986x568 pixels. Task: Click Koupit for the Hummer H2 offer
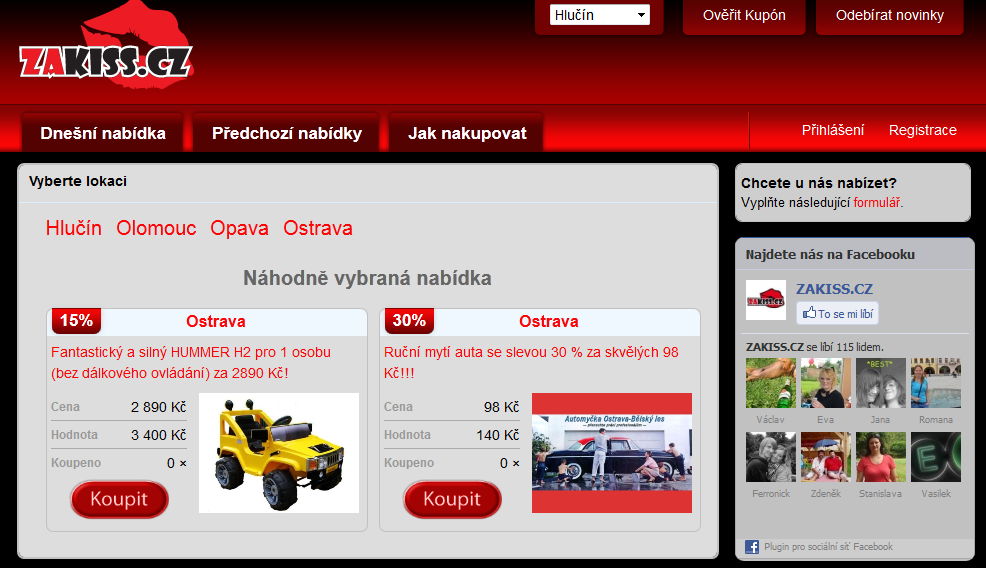tap(119, 499)
